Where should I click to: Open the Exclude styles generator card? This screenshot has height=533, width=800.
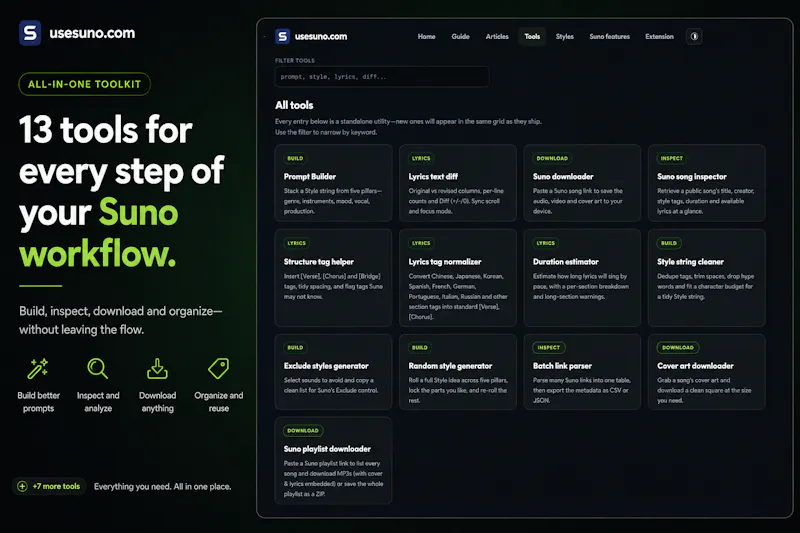click(333, 372)
